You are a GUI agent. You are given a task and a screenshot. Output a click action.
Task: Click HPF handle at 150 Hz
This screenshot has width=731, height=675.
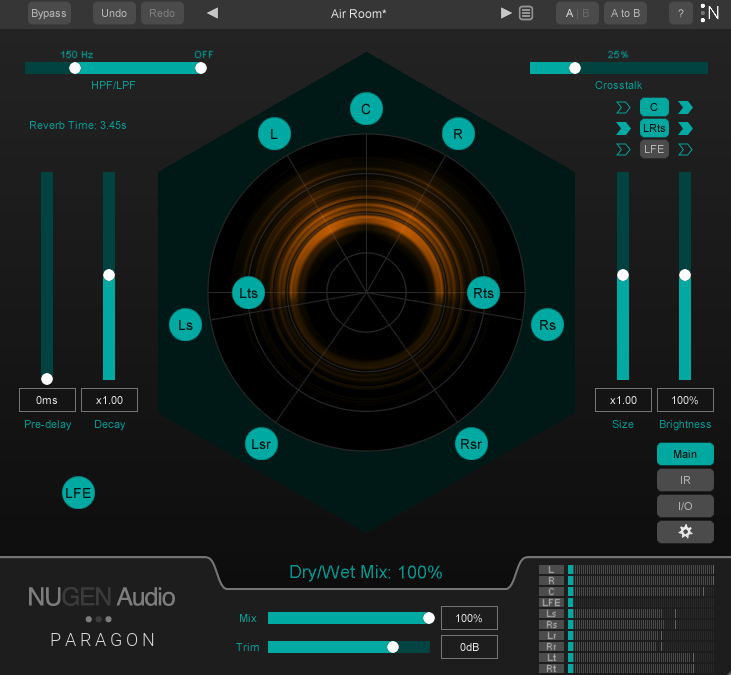coord(75,68)
